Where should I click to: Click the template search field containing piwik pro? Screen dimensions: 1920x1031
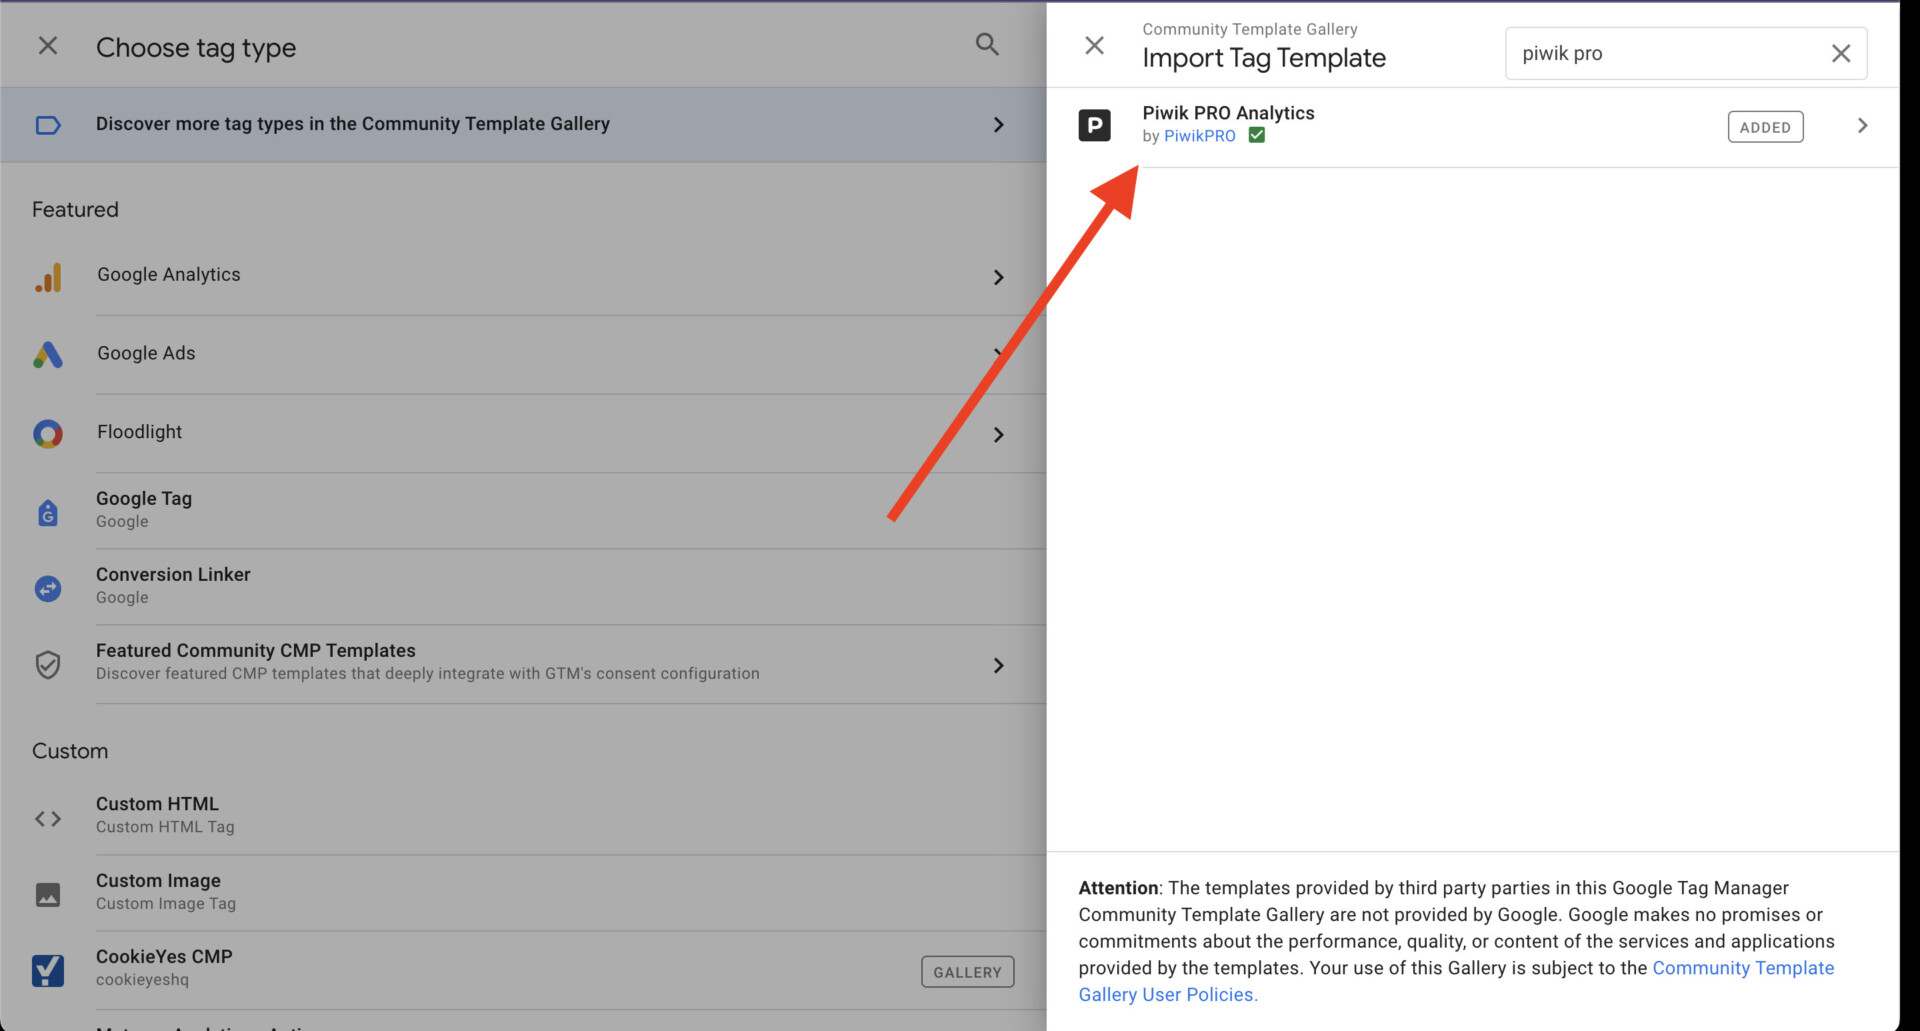pos(1665,54)
